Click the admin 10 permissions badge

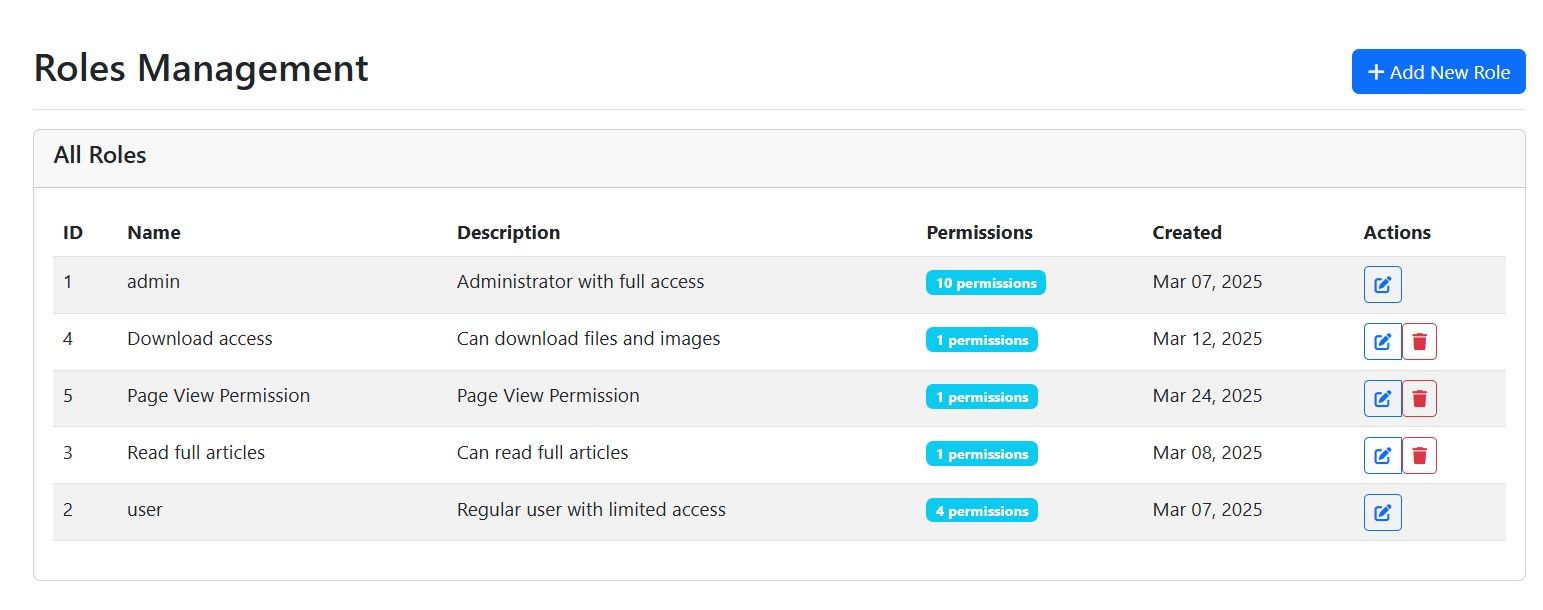click(x=985, y=283)
